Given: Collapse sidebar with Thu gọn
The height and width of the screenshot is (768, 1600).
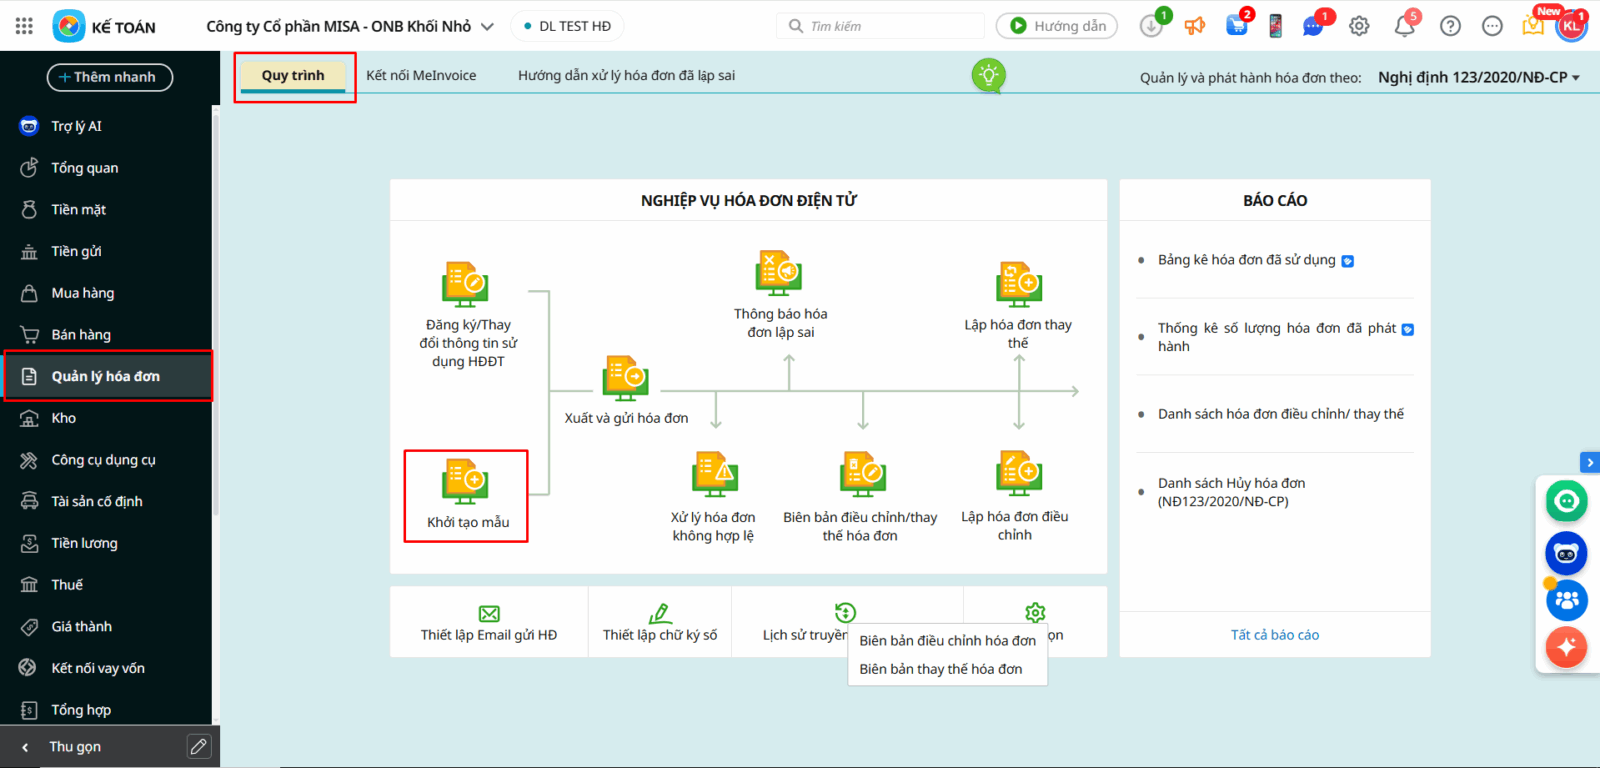Looking at the screenshot, I should coord(74,747).
